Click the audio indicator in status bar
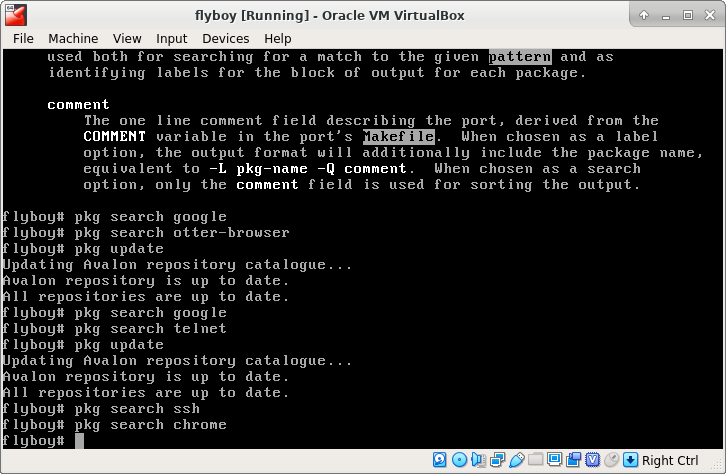This screenshot has height=474, width=726. coord(478,460)
